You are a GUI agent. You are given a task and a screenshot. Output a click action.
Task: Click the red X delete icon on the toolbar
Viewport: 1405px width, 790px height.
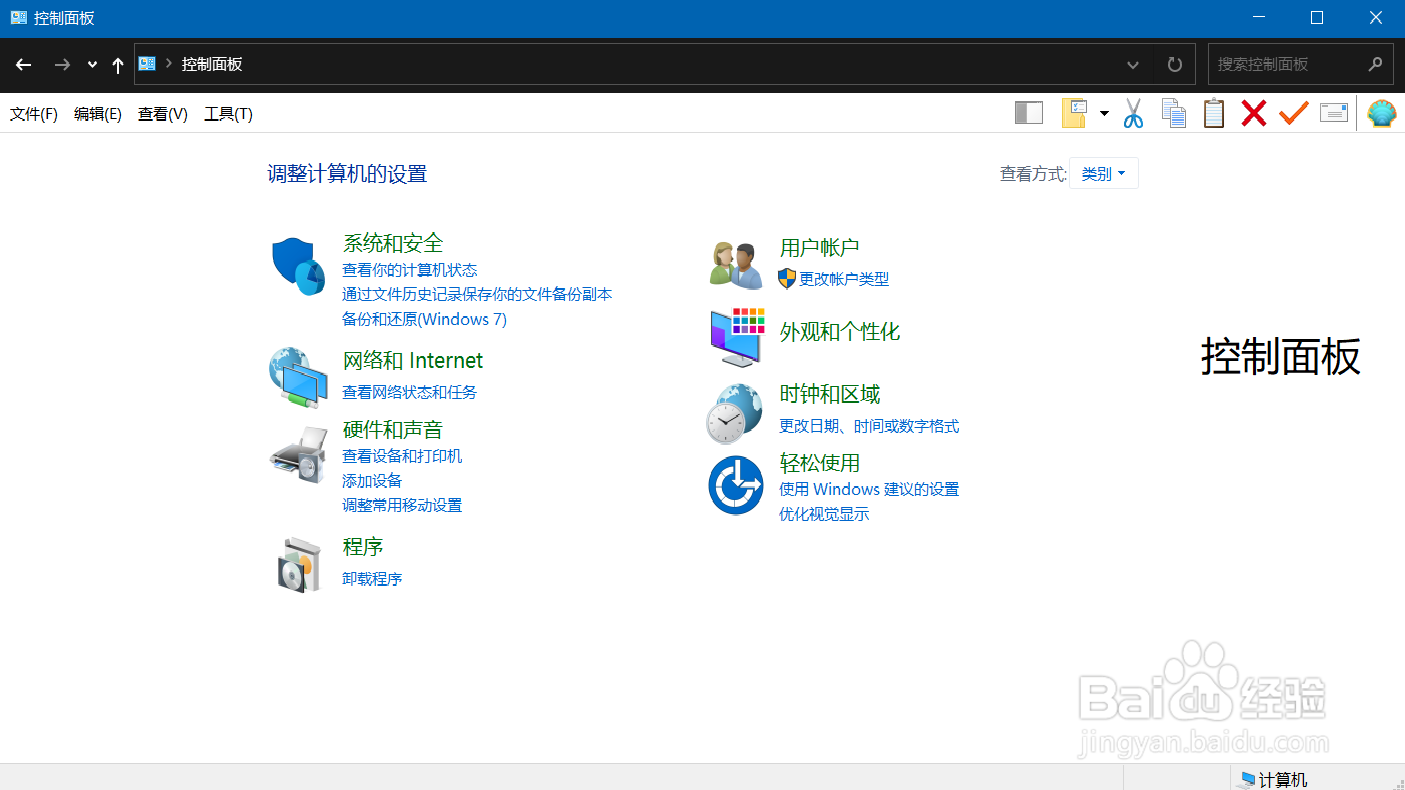[x=1253, y=113]
